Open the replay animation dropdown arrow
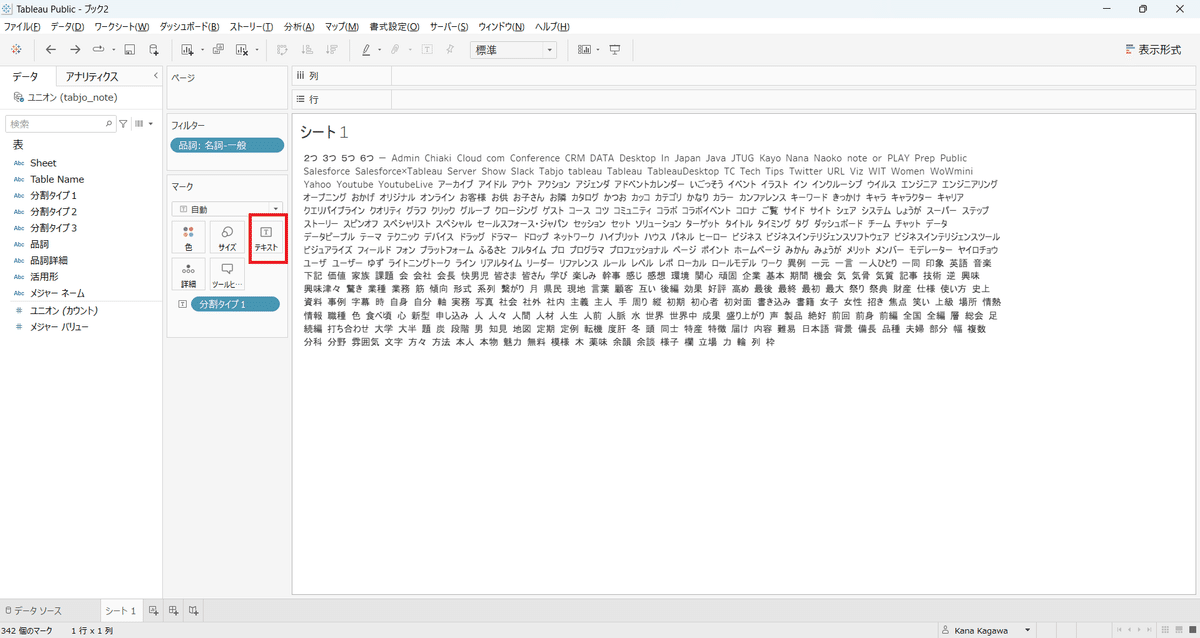This screenshot has width=1200, height=638. [x=114, y=50]
